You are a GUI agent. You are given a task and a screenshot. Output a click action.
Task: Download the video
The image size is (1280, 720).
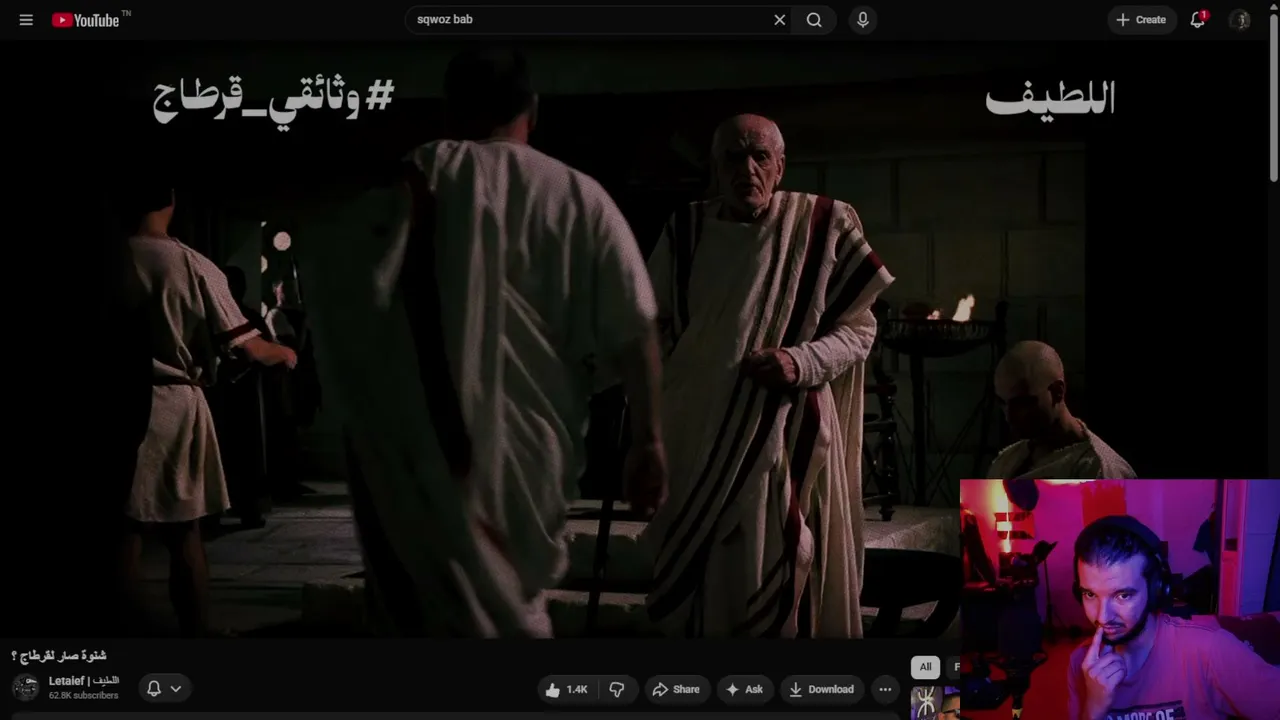click(821, 689)
